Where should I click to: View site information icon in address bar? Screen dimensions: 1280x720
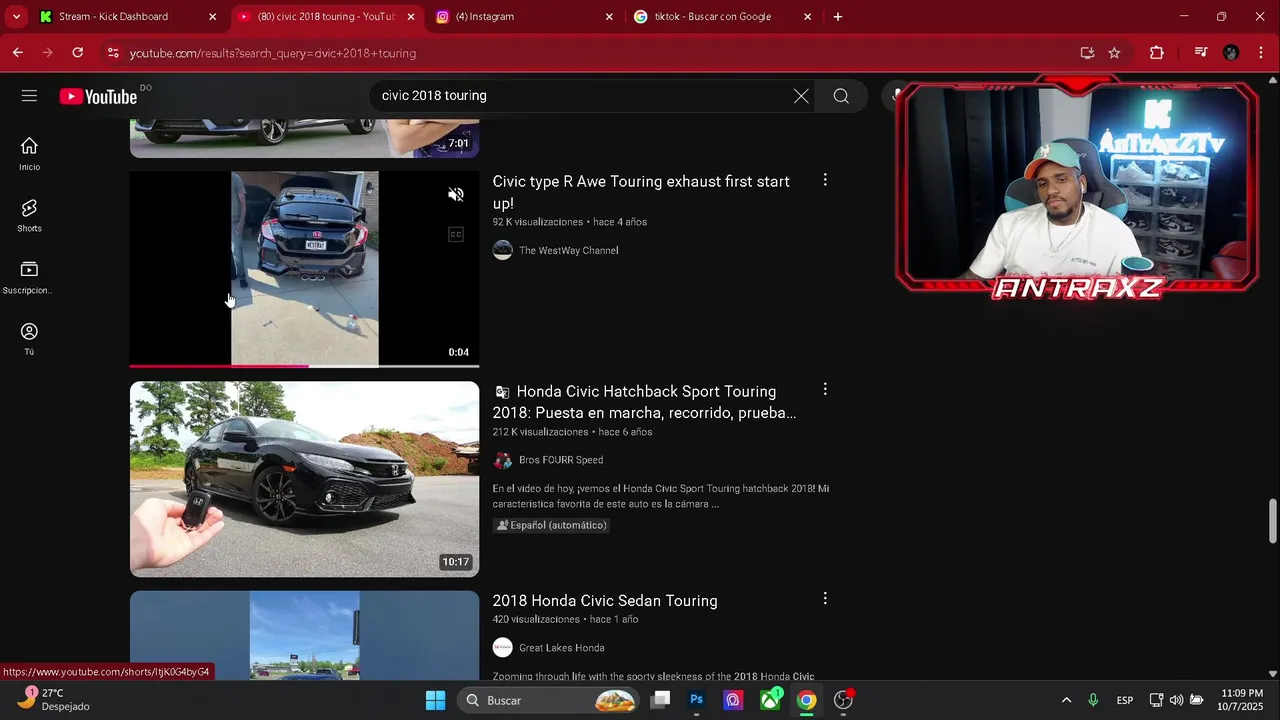coord(113,53)
